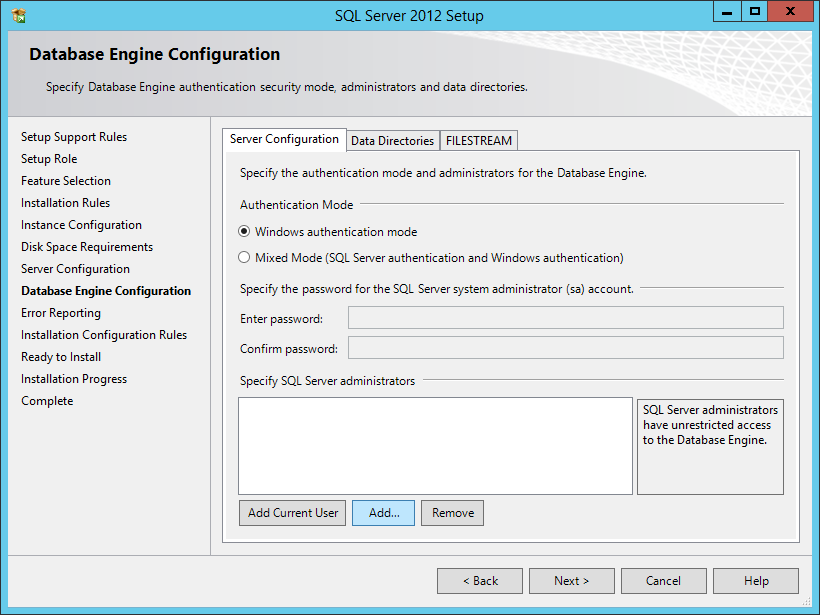The height and width of the screenshot is (615, 820).
Task: Click the SQL Server administrators list box
Action: (436, 446)
